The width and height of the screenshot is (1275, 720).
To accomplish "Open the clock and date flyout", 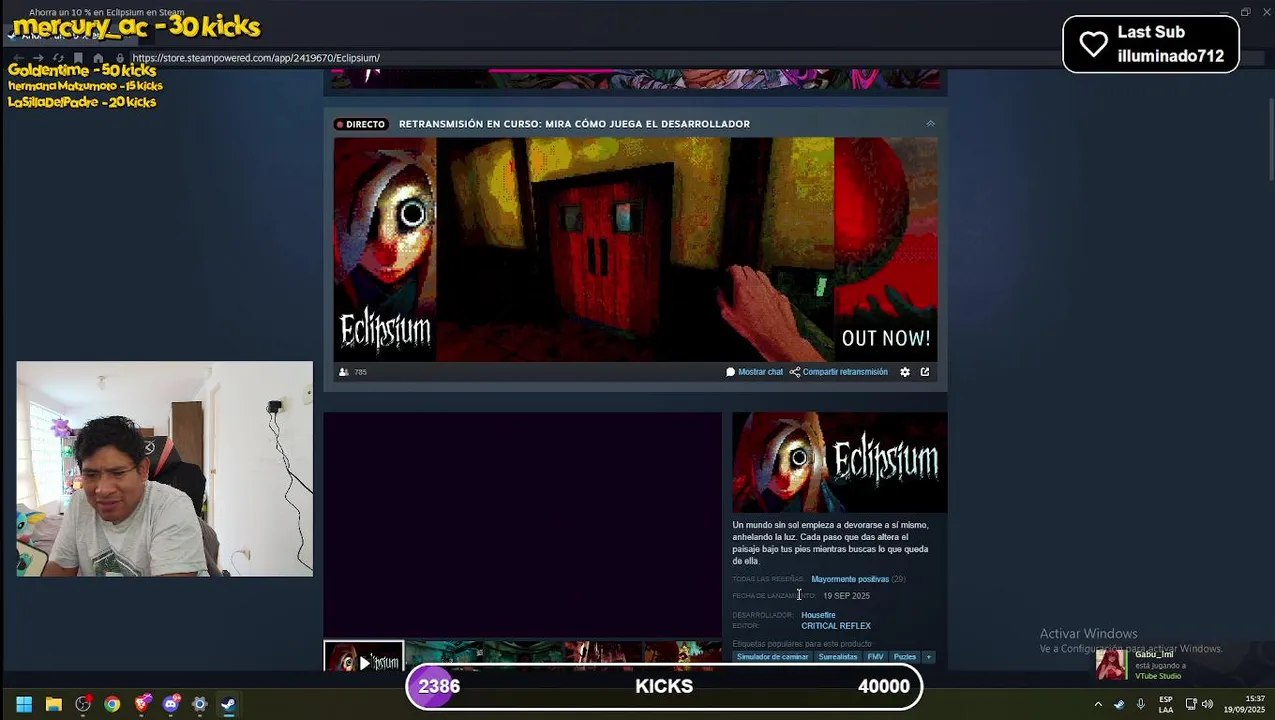I will pos(1245,704).
